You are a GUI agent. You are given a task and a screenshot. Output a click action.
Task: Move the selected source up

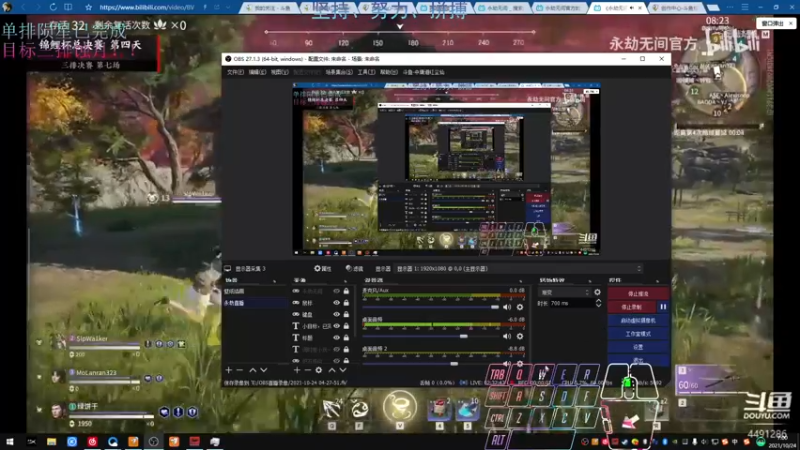point(332,370)
